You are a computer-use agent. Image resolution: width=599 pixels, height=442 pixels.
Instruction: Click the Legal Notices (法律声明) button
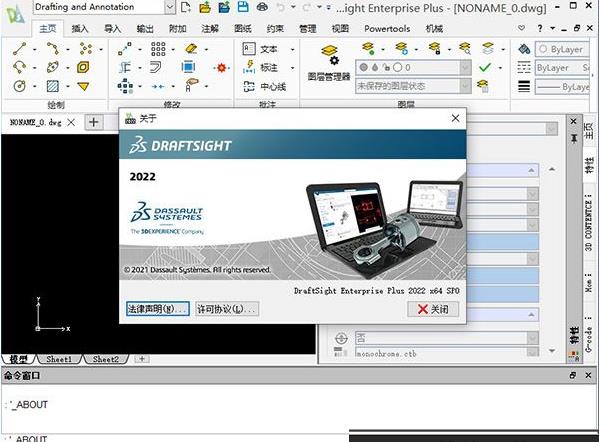pyautogui.click(x=157, y=309)
